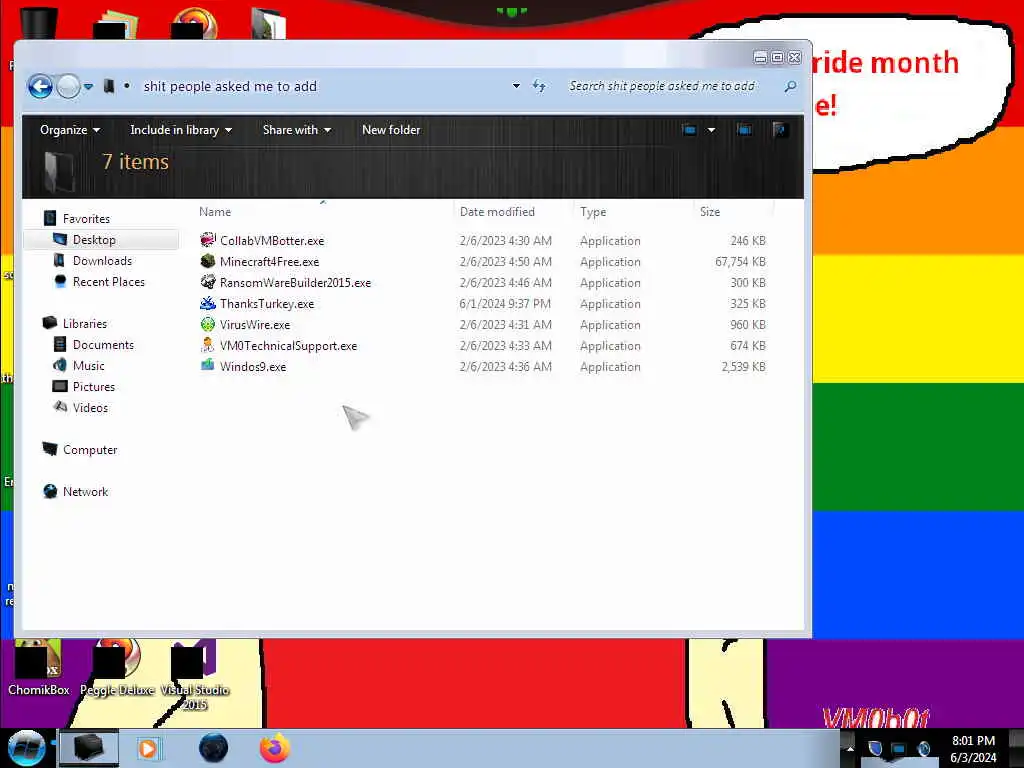This screenshot has width=1024, height=768.
Task: Click the Forward navigation arrow button
Action: tap(68, 86)
